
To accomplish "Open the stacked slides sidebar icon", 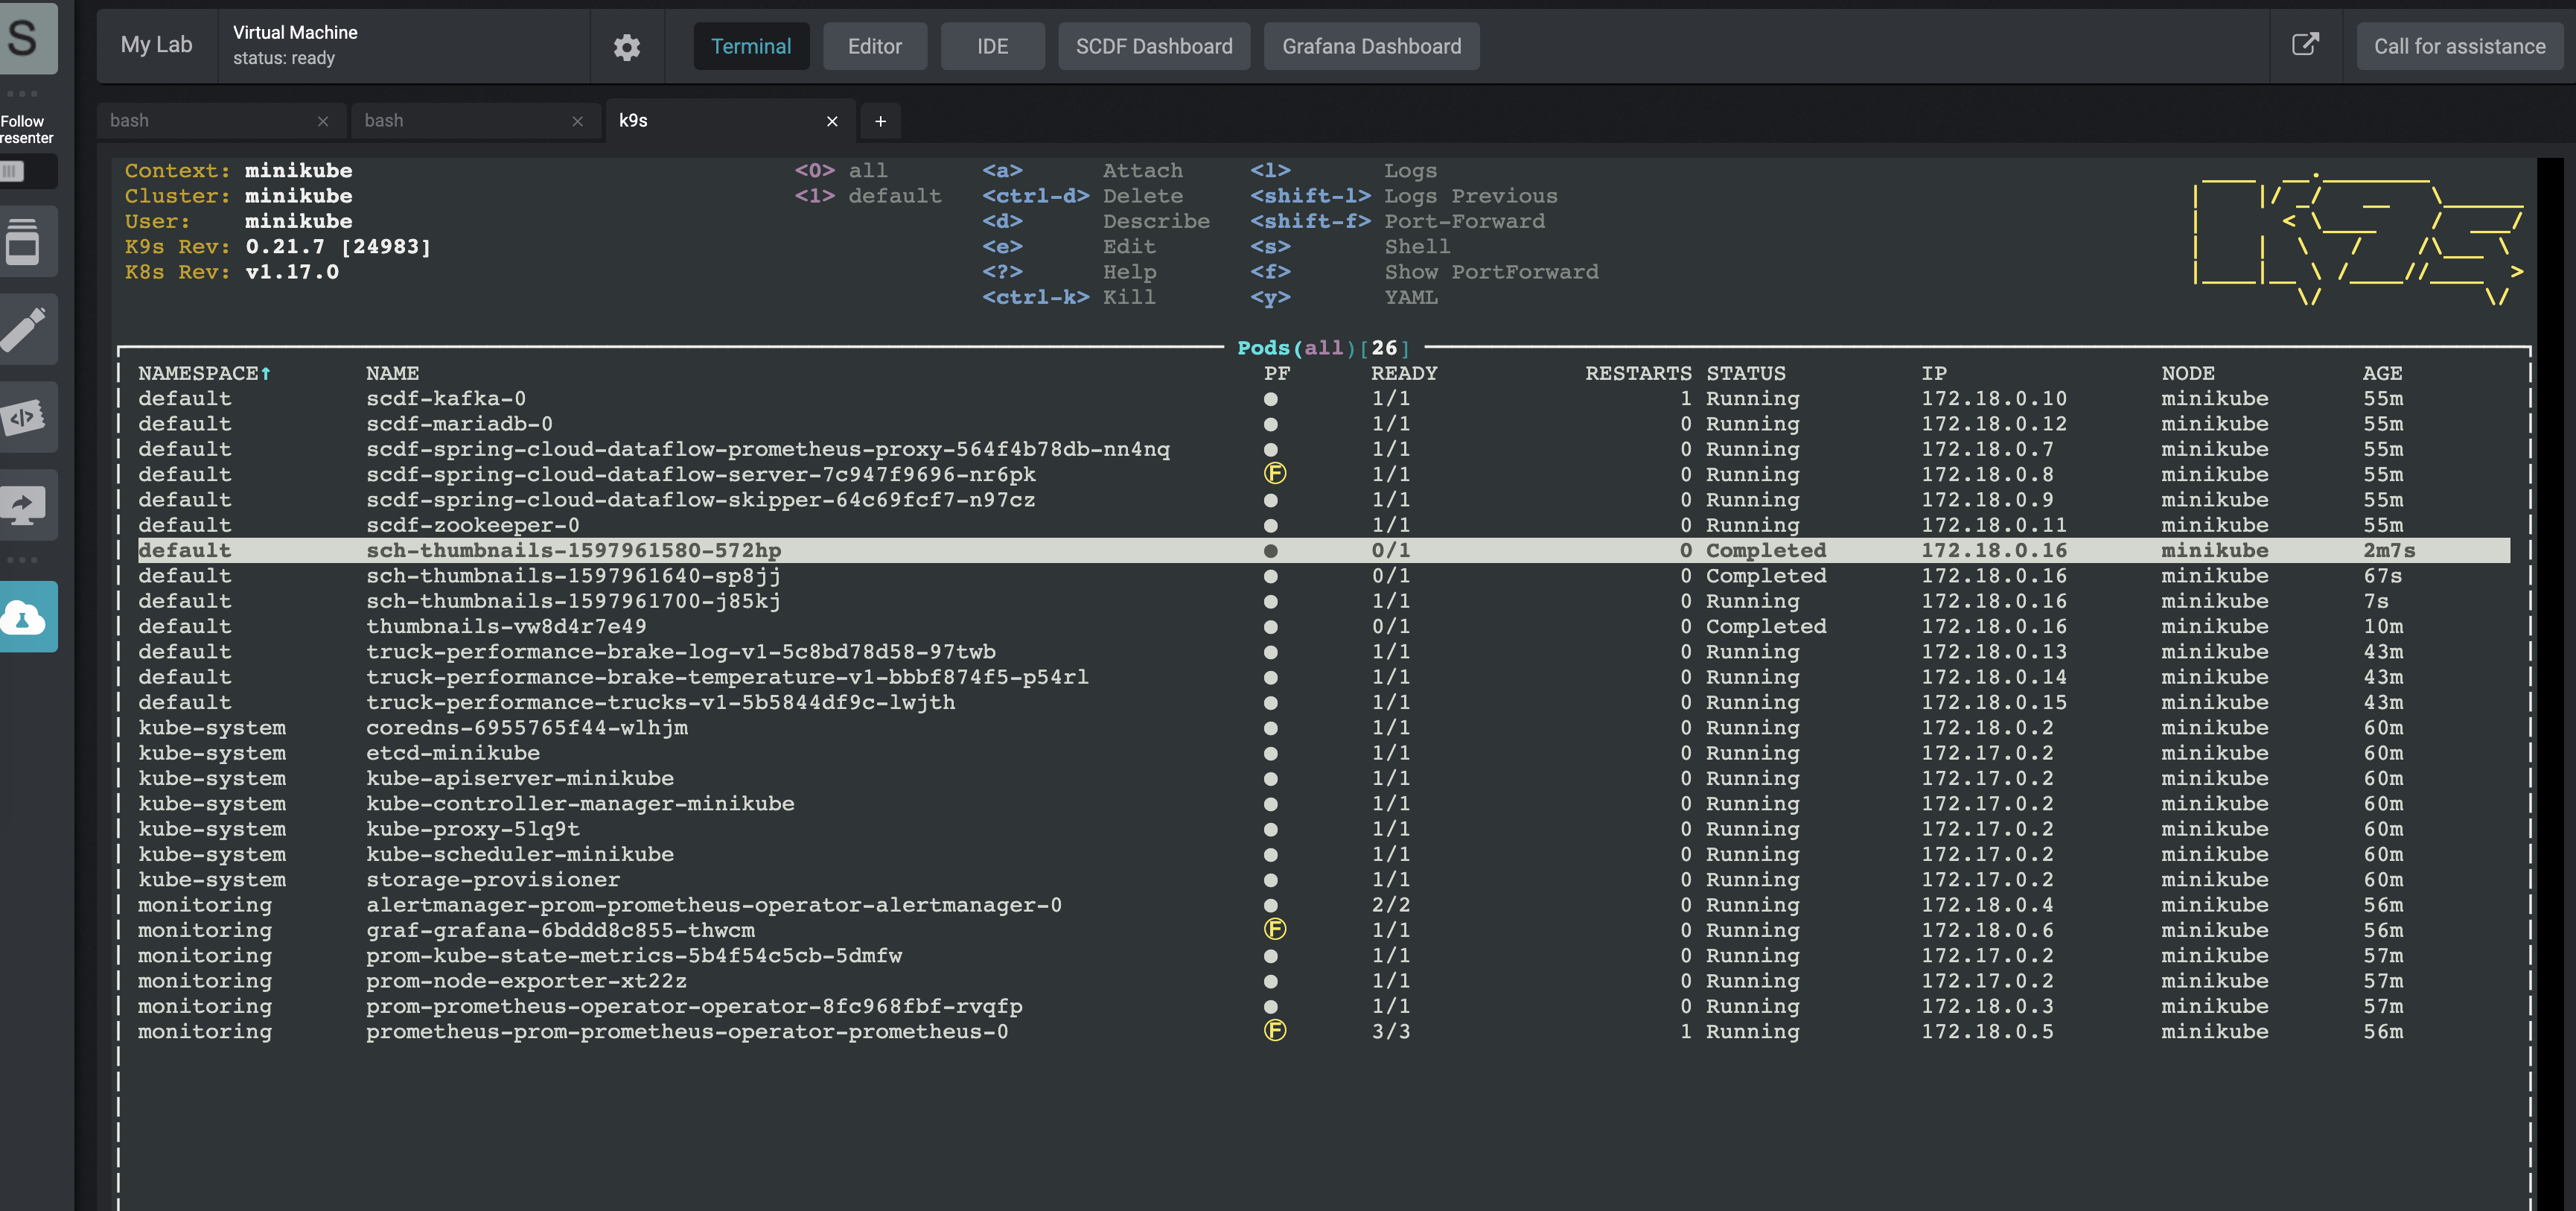I will click(x=24, y=242).
